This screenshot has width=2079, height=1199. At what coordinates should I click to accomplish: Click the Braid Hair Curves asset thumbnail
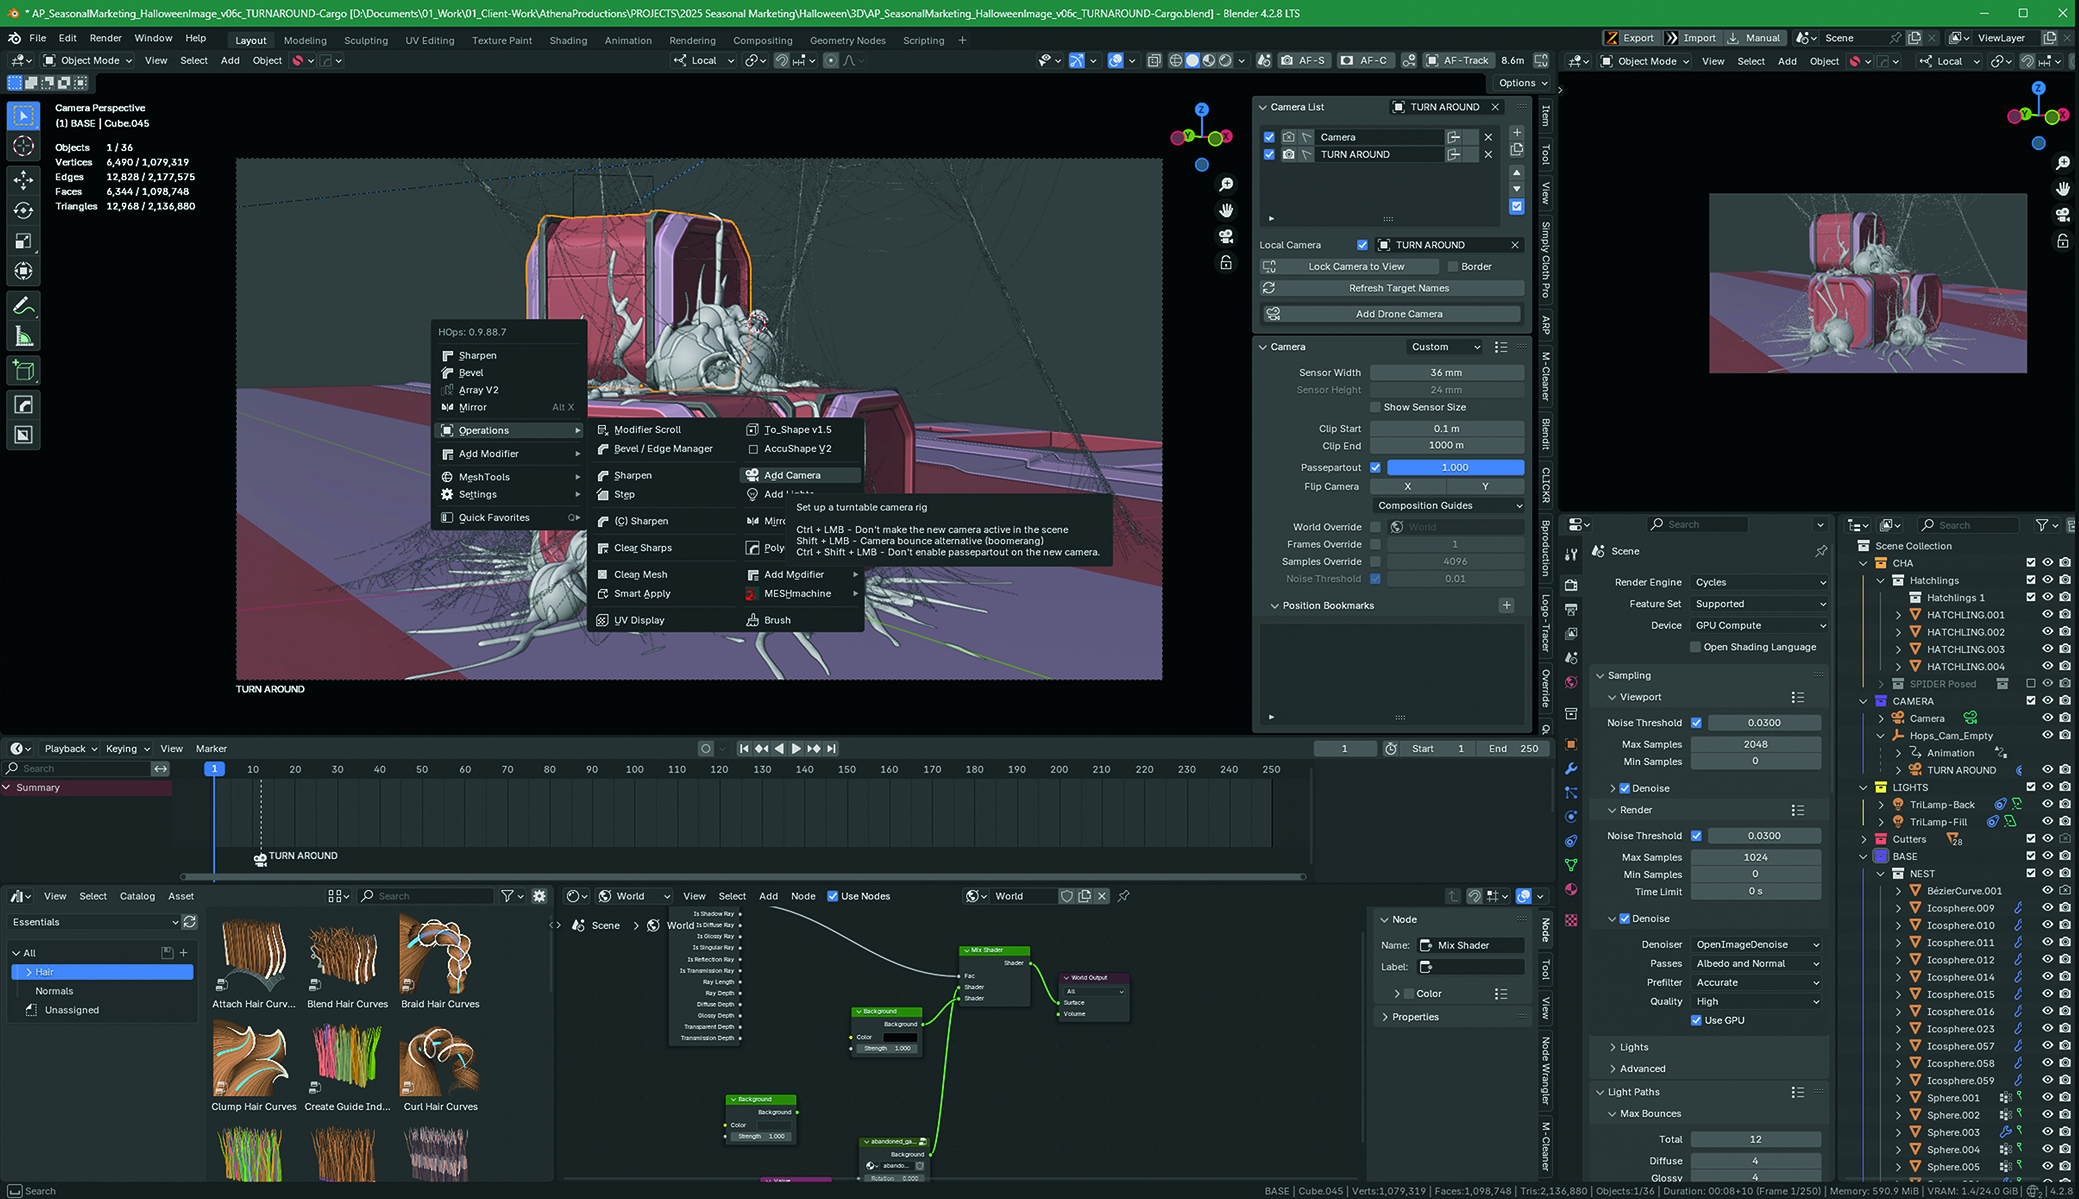point(439,955)
